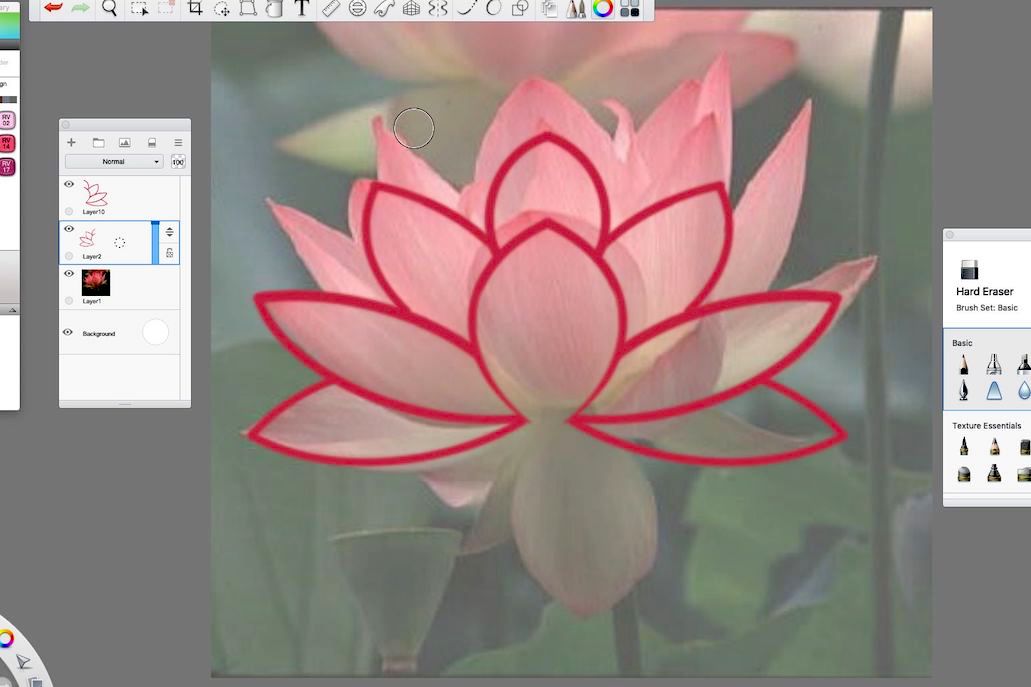The width and height of the screenshot is (1031, 687).
Task: Click the layer opacity 100 value
Action: click(x=178, y=162)
